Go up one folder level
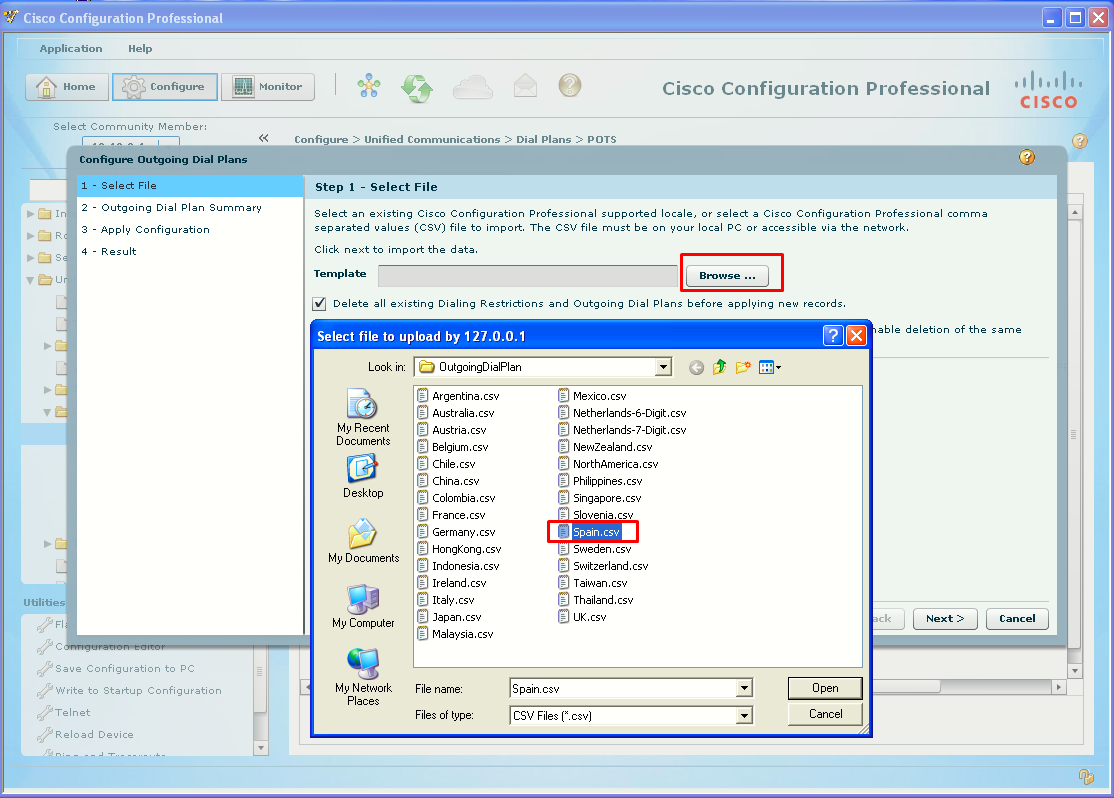1114x798 pixels. click(x=720, y=367)
